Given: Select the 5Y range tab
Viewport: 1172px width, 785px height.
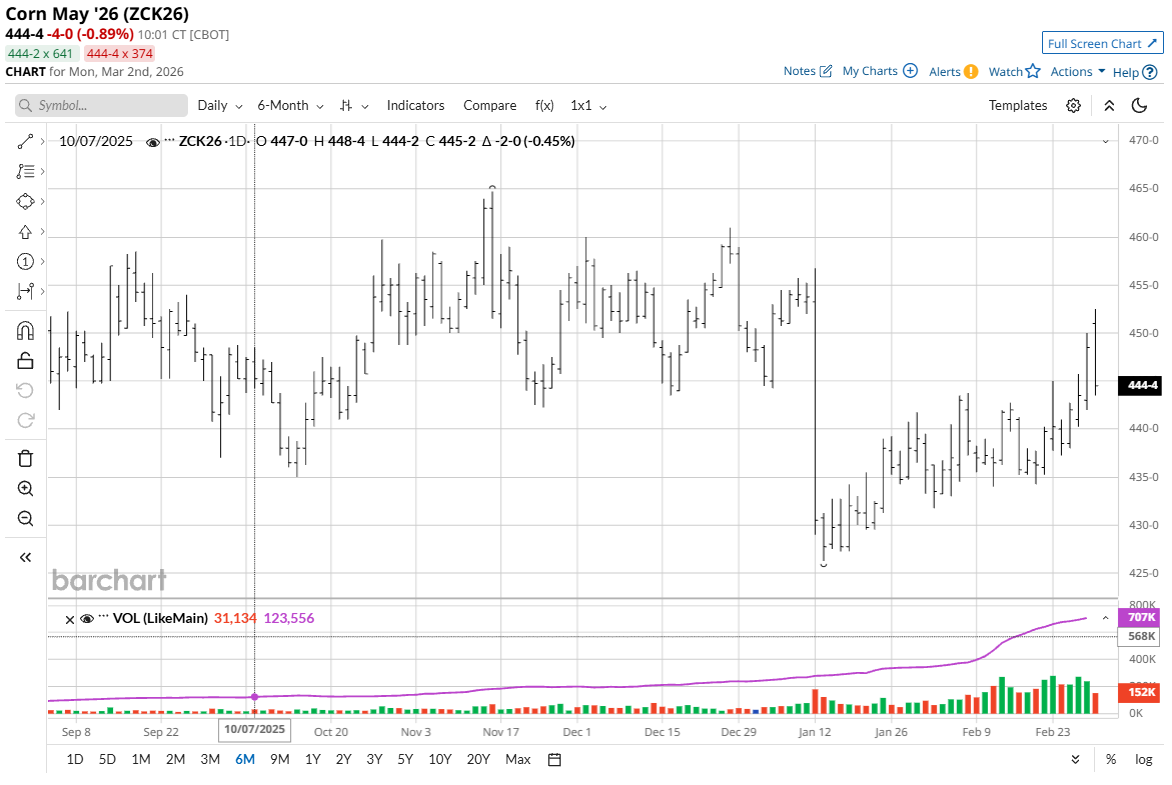Looking at the screenshot, I should coord(405,760).
